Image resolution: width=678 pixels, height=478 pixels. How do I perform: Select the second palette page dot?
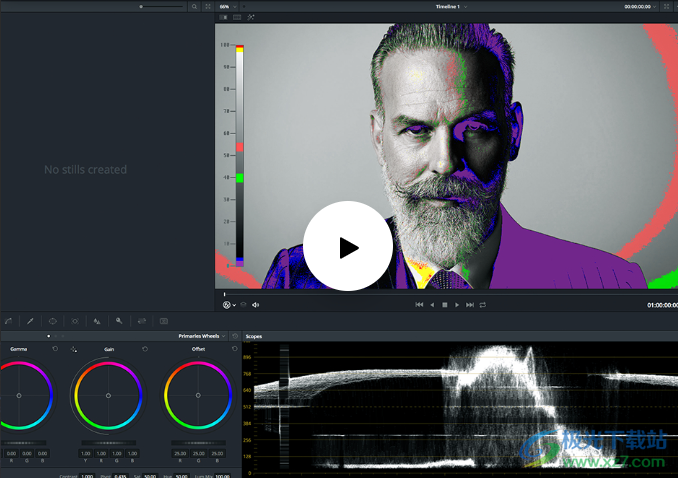55,336
